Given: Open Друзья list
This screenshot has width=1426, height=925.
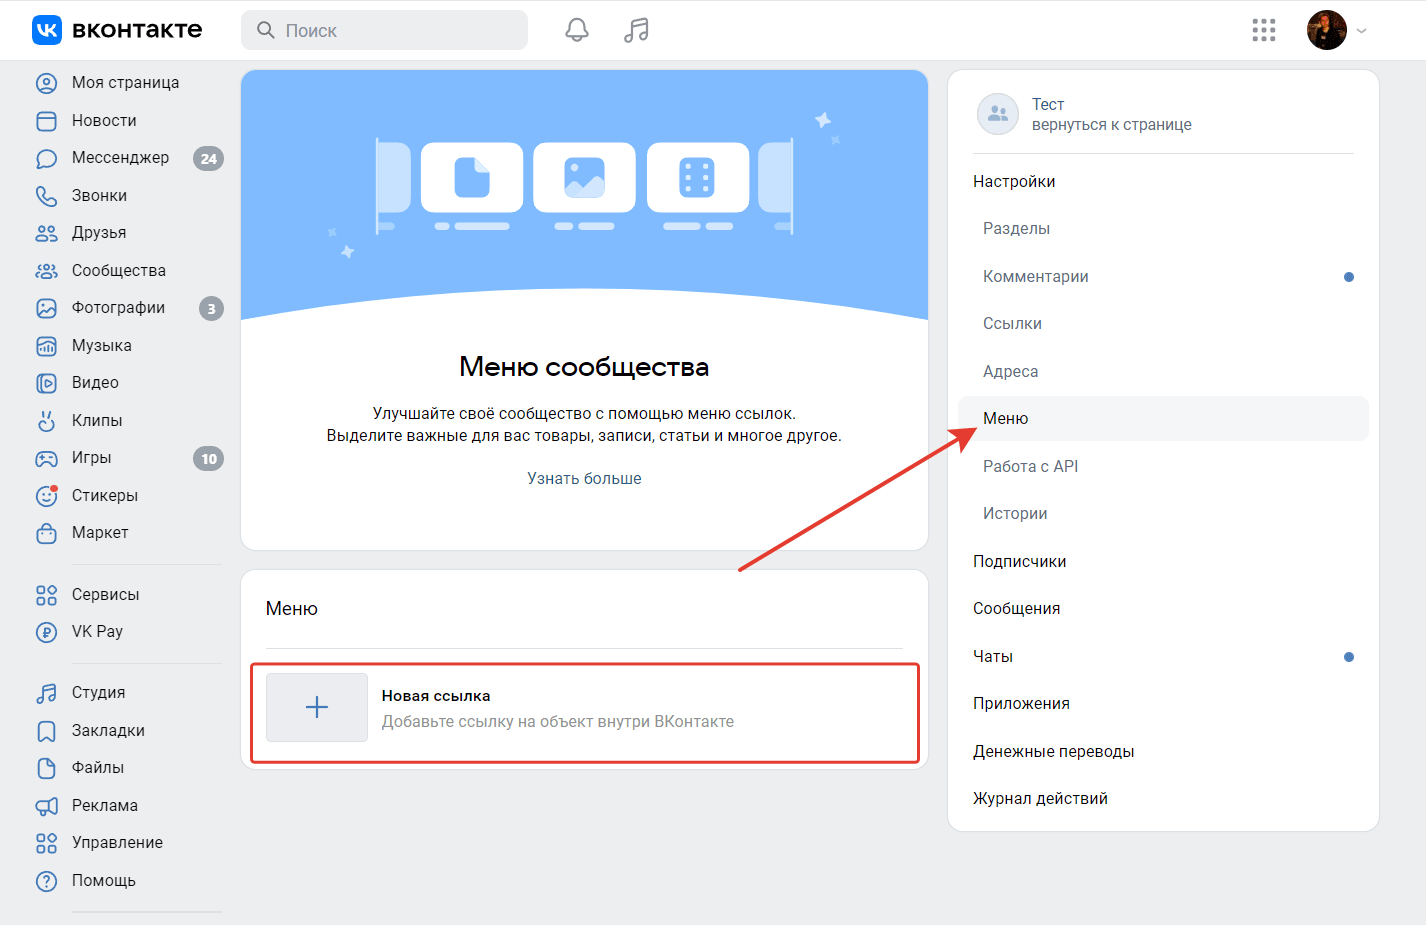Looking at the screenshot, I should pyautogui.click(x=99, y=233).
